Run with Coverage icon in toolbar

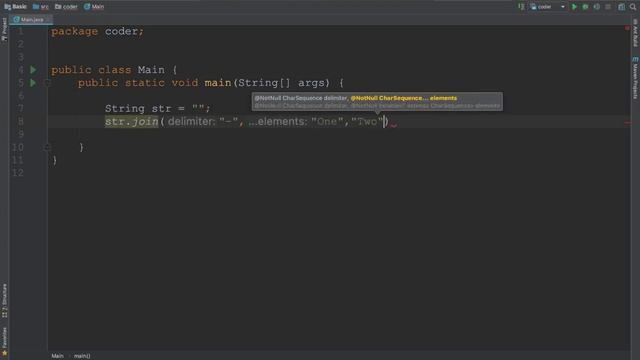(597, 7)
